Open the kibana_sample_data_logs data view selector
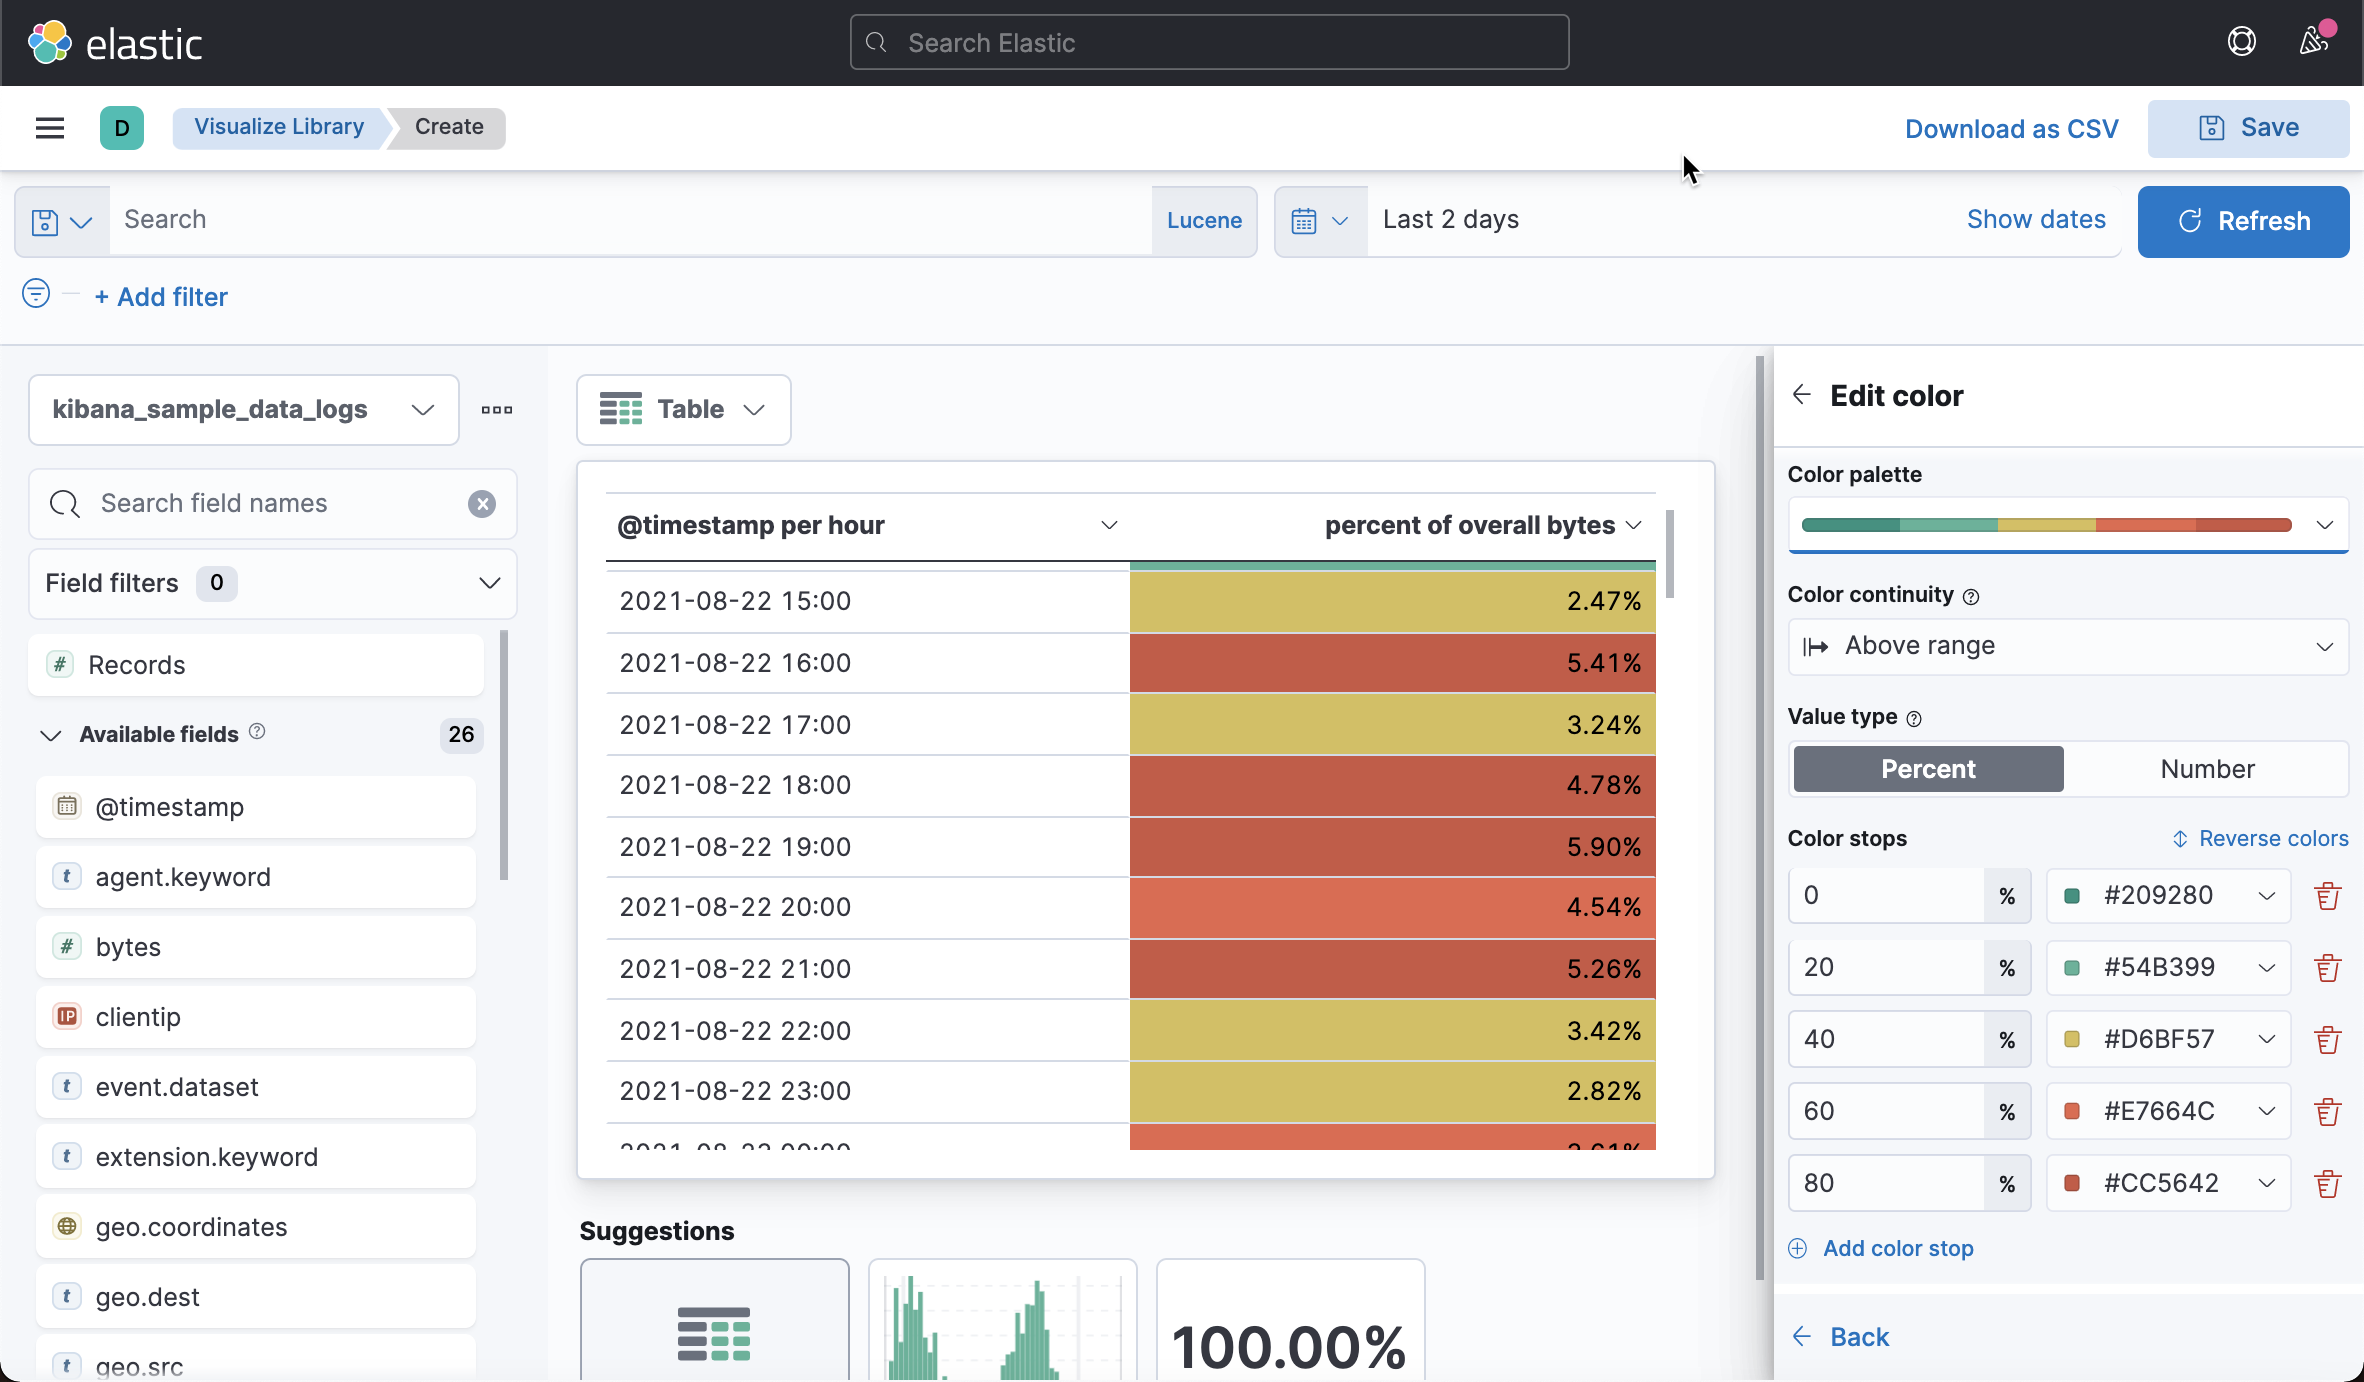 (243, 410)
